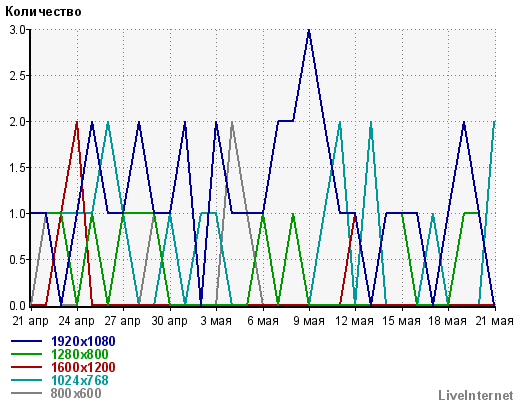Image resolution: width=520 pixels, height=405 pixels.
Task: Click the teal 1024x768 legend line
Action: coord(27,380)
